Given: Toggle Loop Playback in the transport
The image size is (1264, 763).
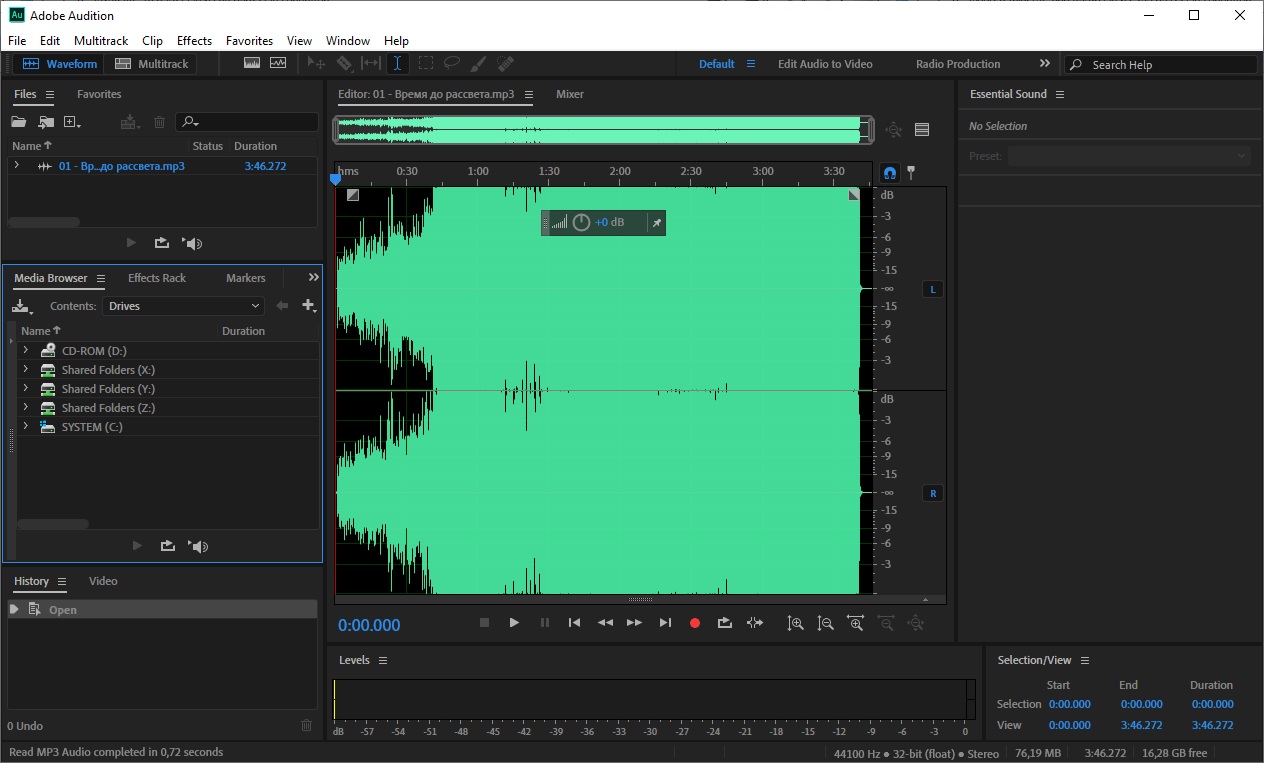Looking at the screenshot, I should point(725,623).
